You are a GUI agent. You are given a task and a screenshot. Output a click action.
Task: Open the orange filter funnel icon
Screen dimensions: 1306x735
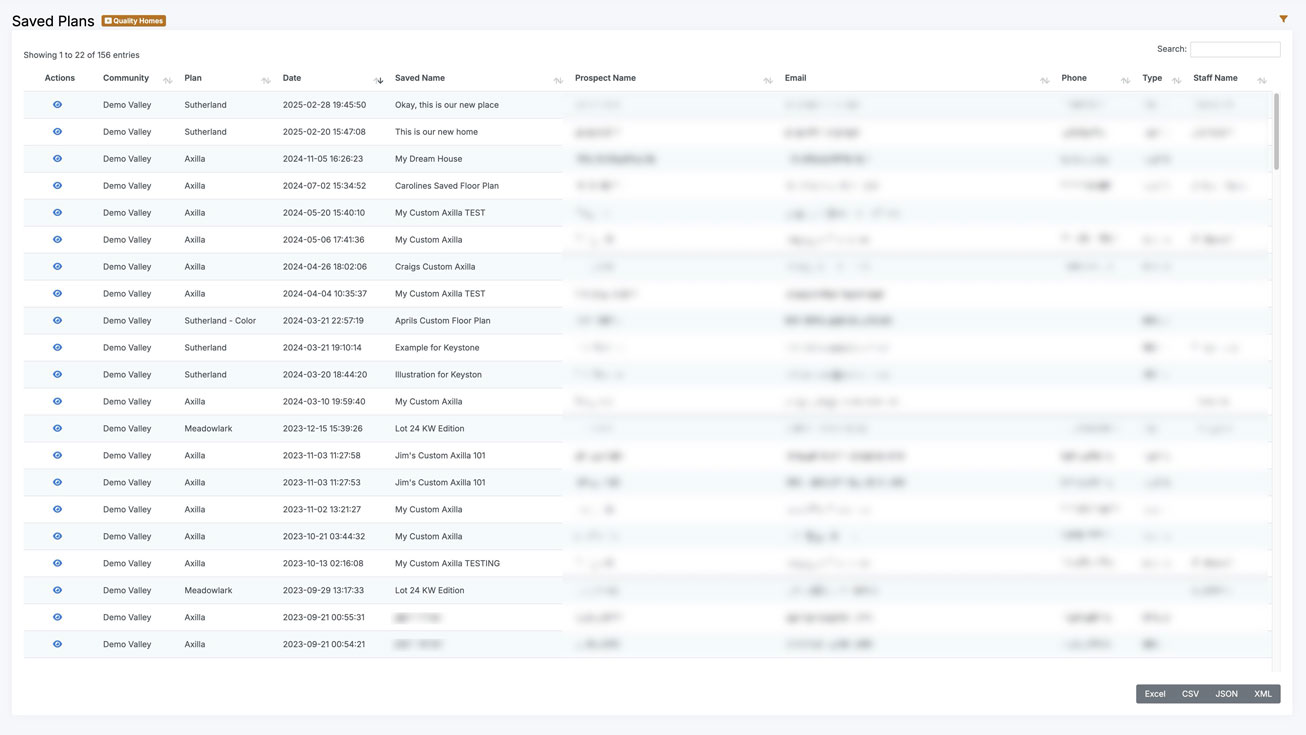point(1283,19)
